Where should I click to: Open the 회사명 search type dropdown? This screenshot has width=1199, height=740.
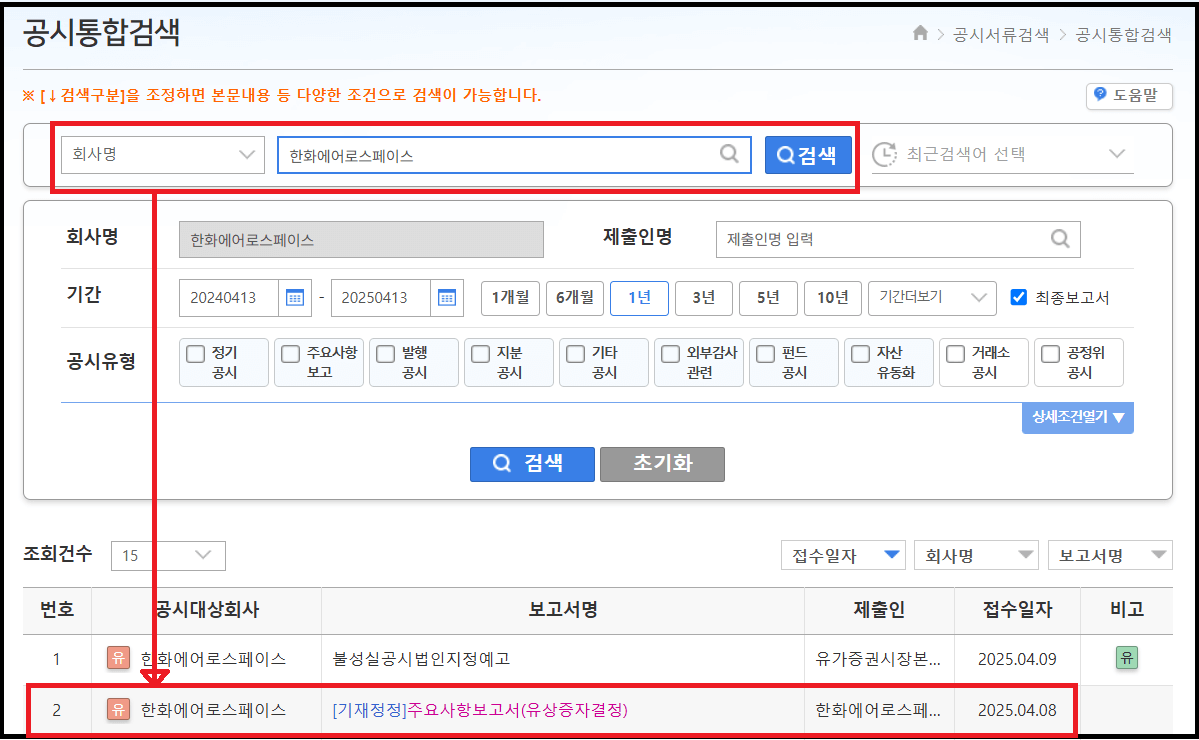coord(163,154)
